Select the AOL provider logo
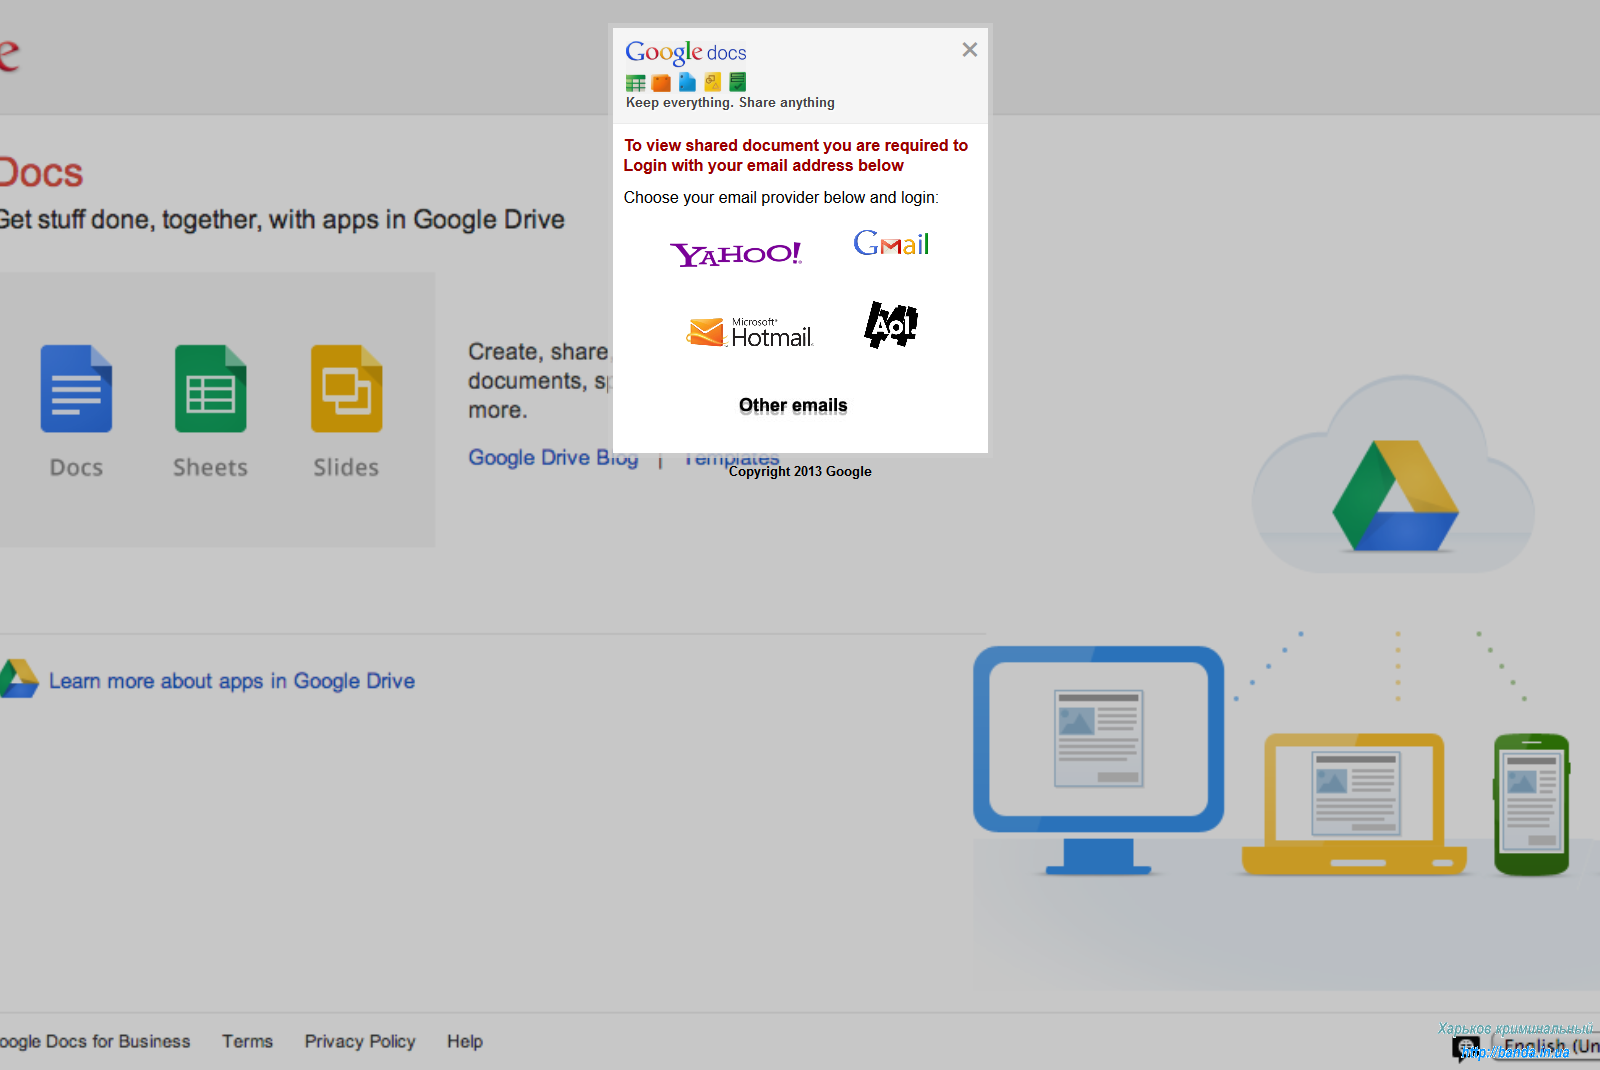This screenshot has height=1070, width=1600. pyautogui.click(x=891, y=325)
